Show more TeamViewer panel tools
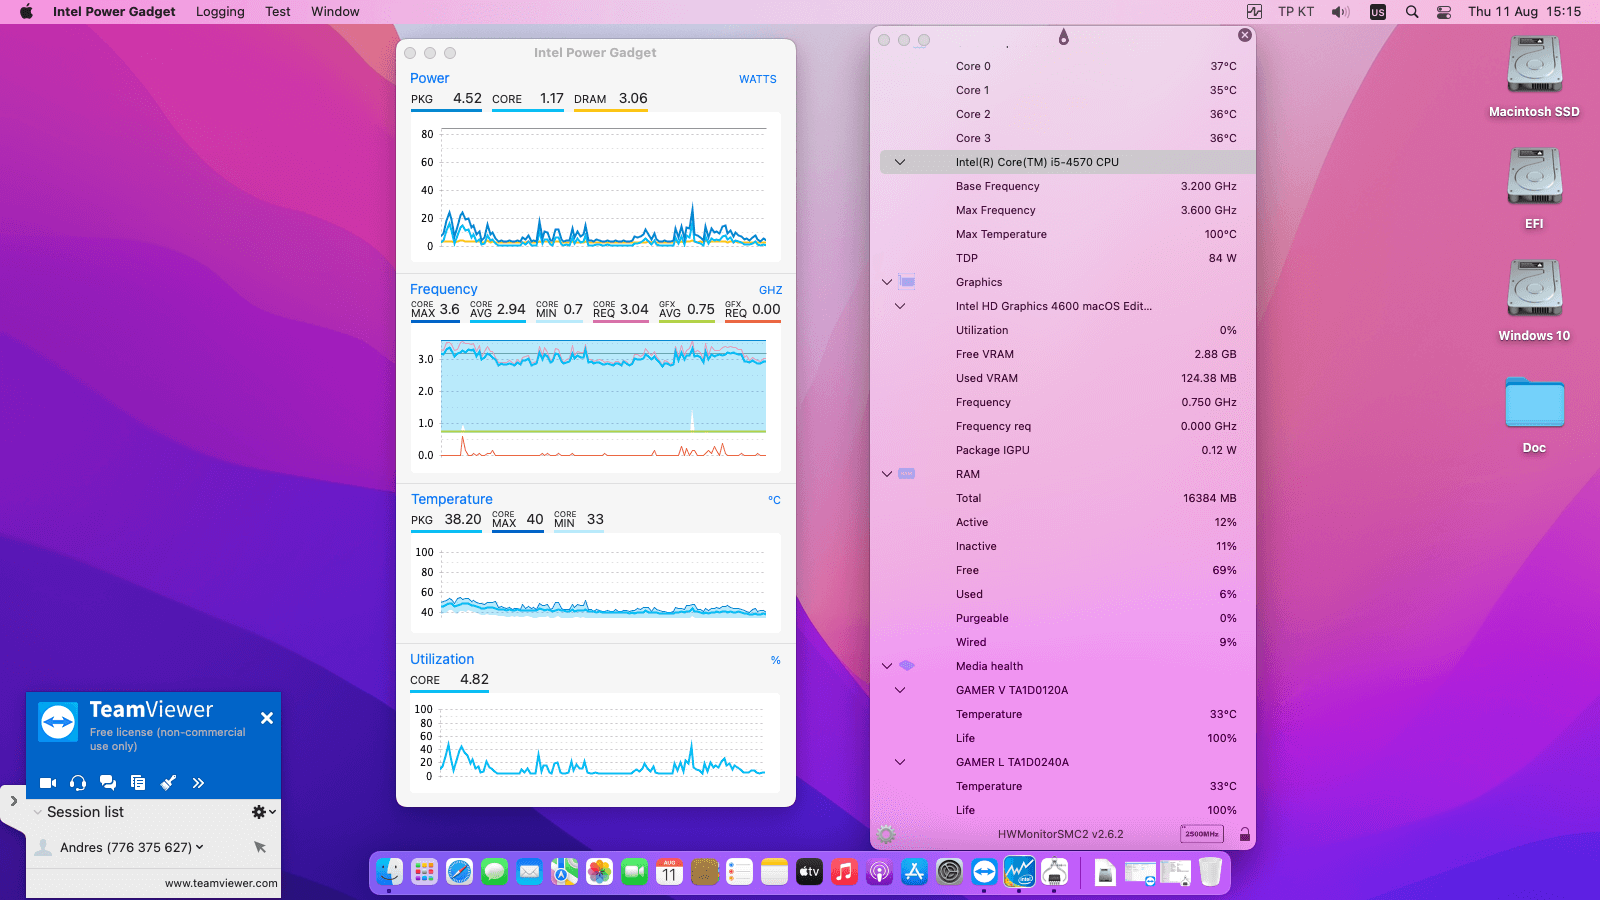 pyautogui.click(x=198, y=783)
